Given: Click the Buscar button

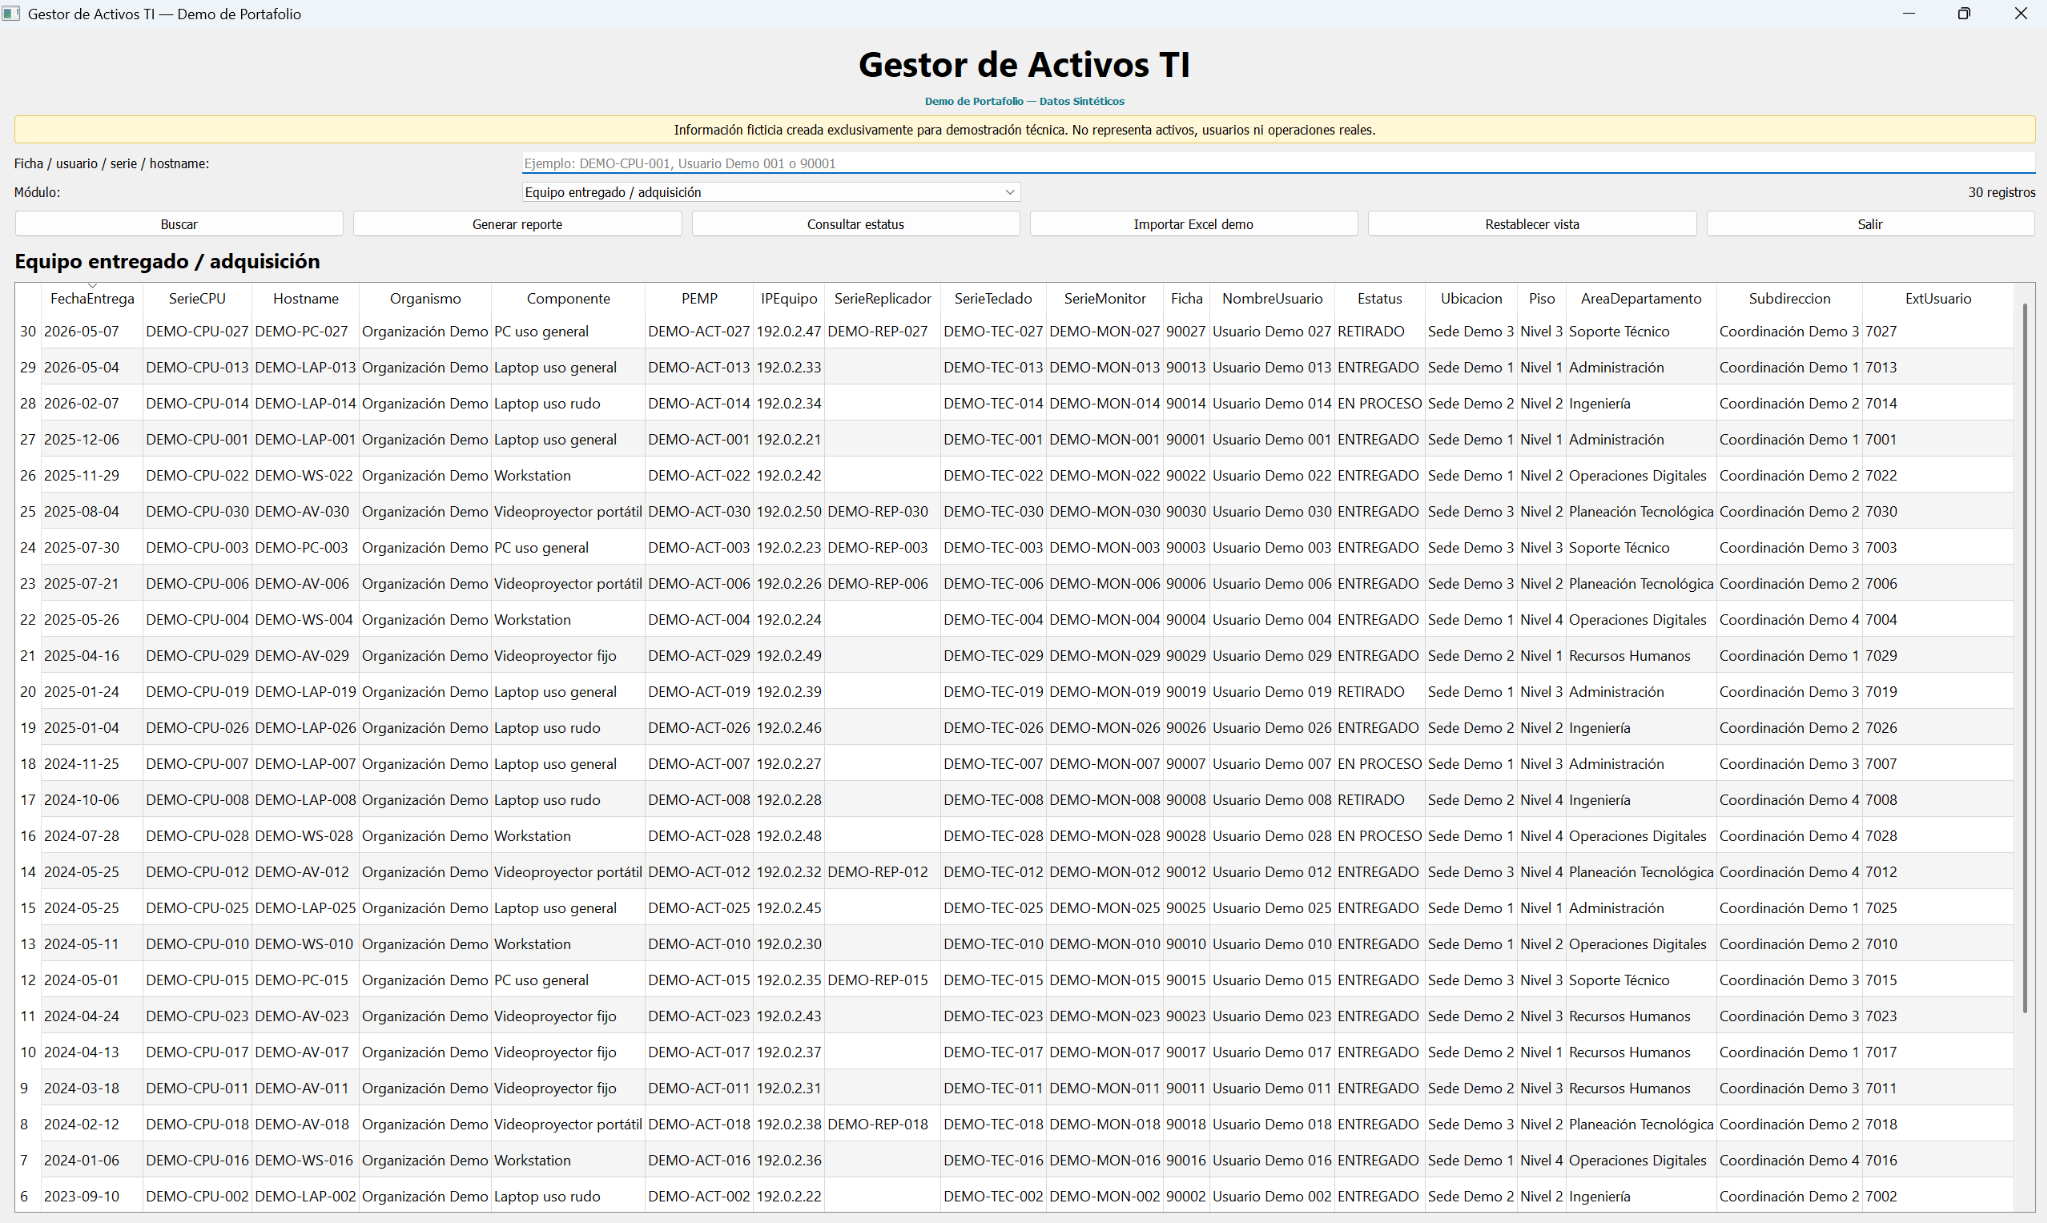Looking at the screenshot, I should pos(179,224).
